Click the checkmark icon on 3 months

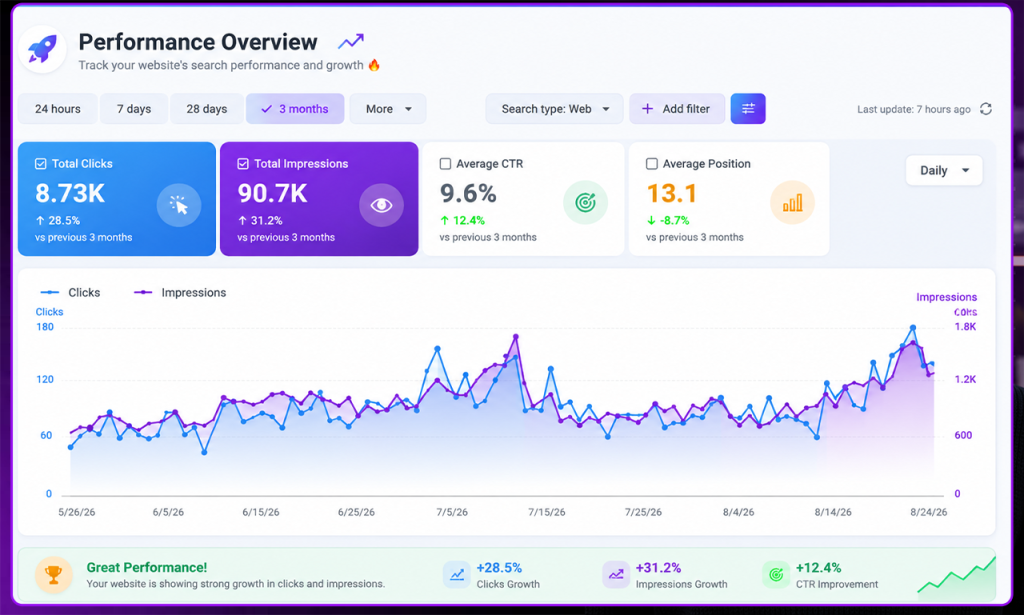(x=266, y=109)
